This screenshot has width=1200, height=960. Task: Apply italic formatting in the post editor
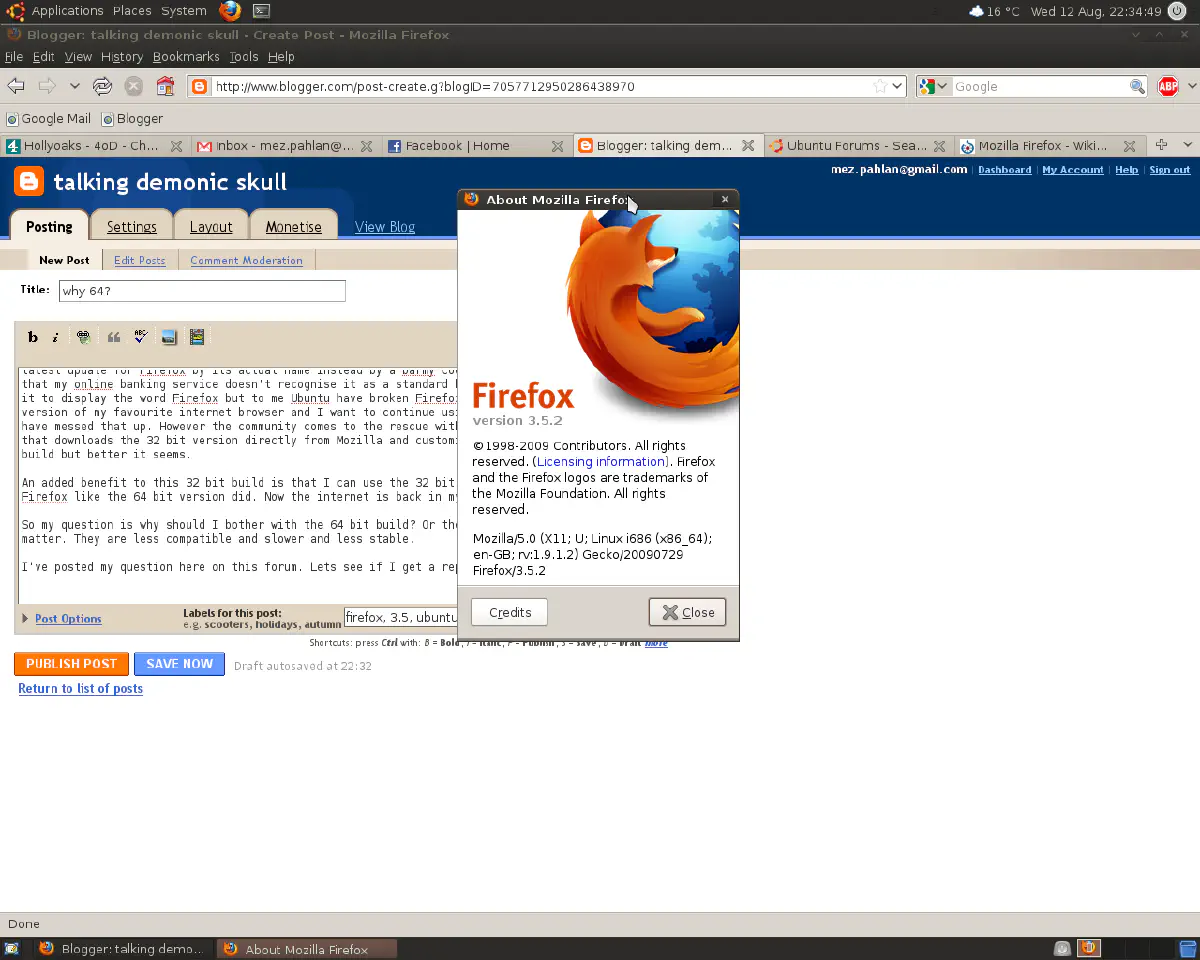(x=56, y=337)
